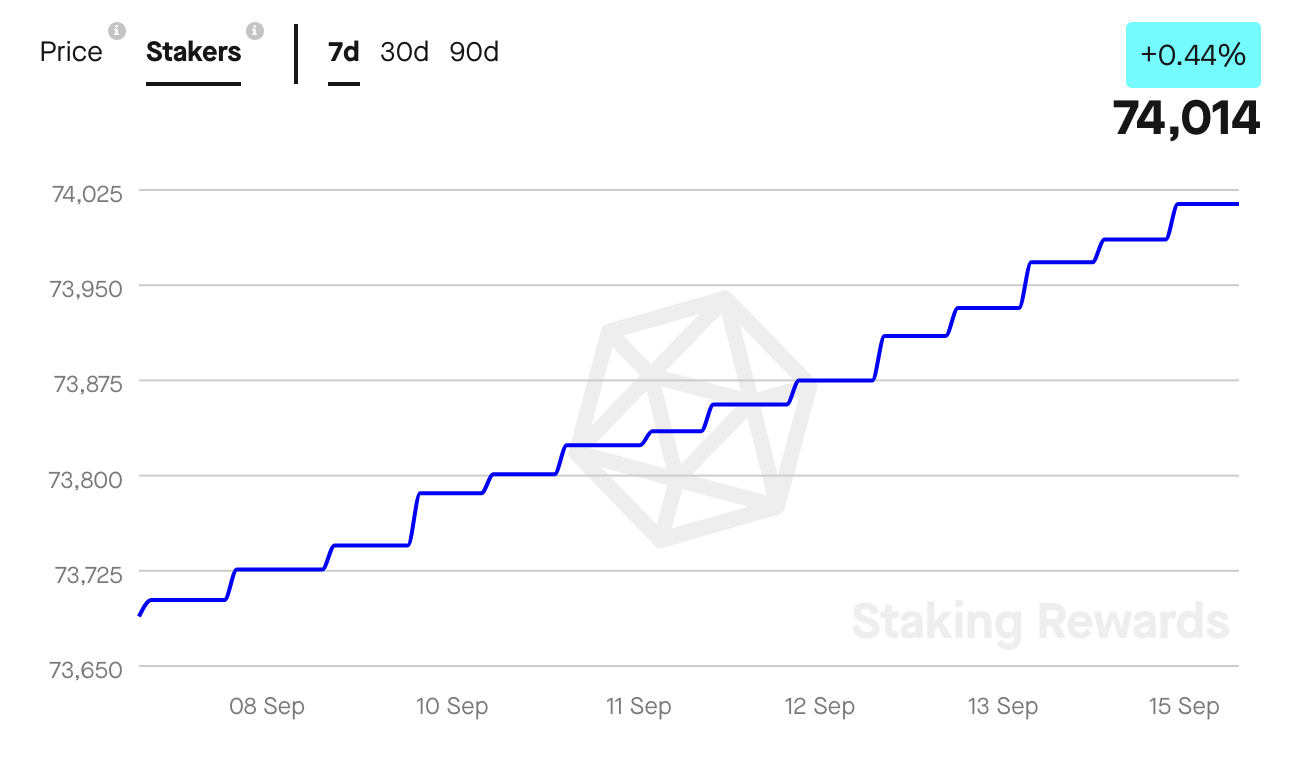Click the 73,650 y-axis label
1290x758 pixels.
coord(87,670)
